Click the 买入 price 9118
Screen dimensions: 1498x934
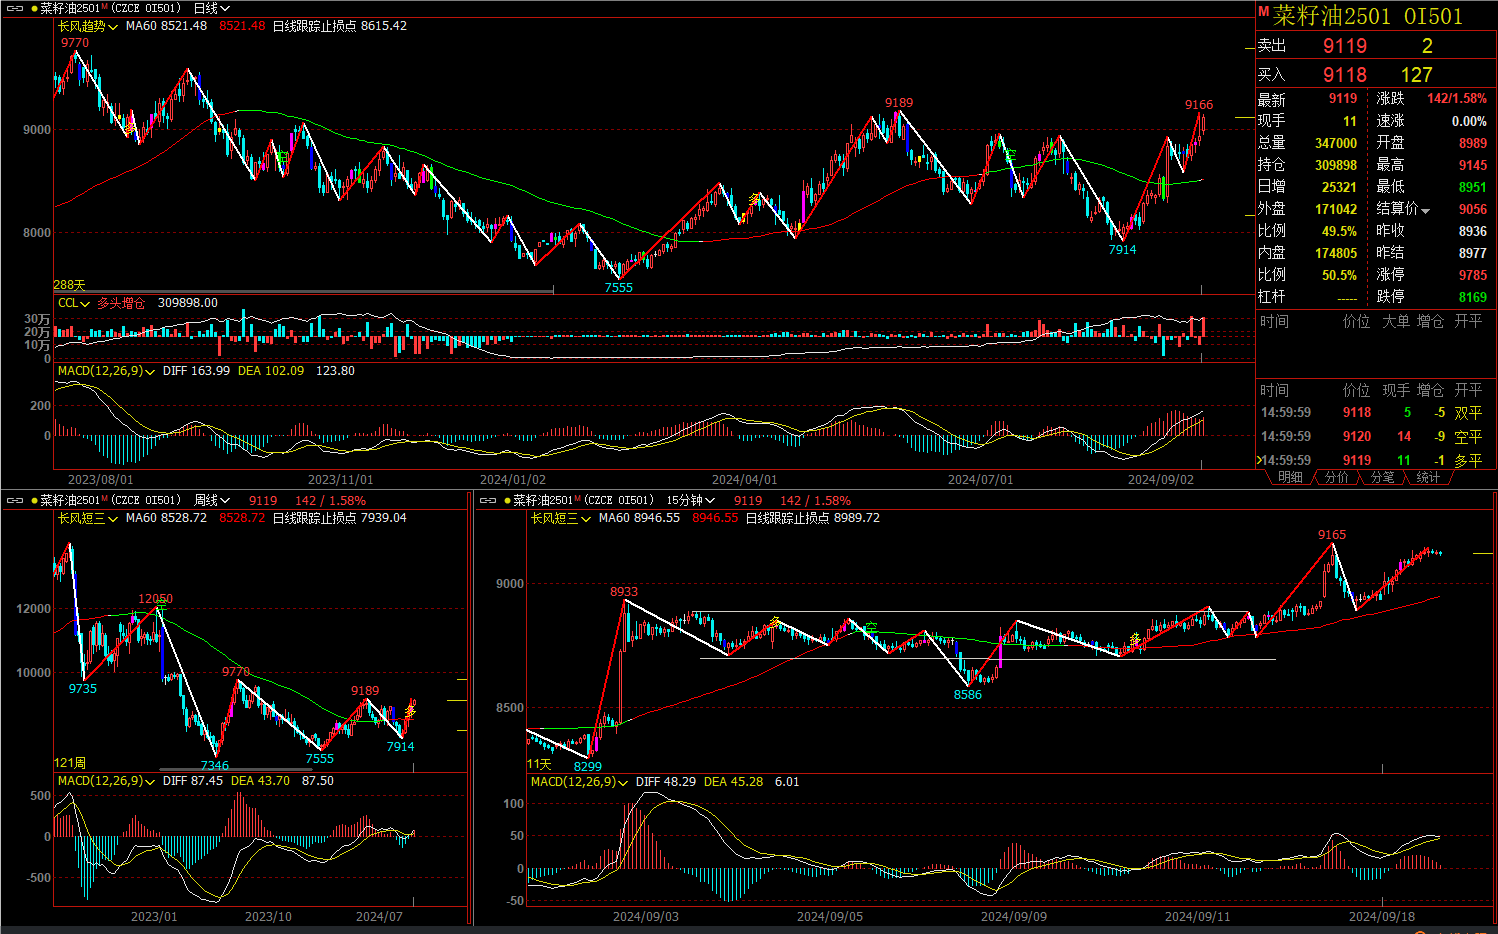[x=1344, y=75]
